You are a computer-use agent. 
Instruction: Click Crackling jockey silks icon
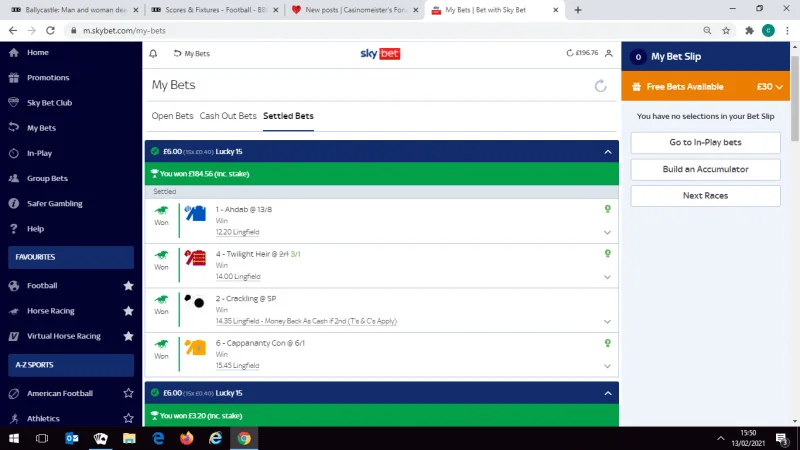pyautogui.click(x=194, y=302)
